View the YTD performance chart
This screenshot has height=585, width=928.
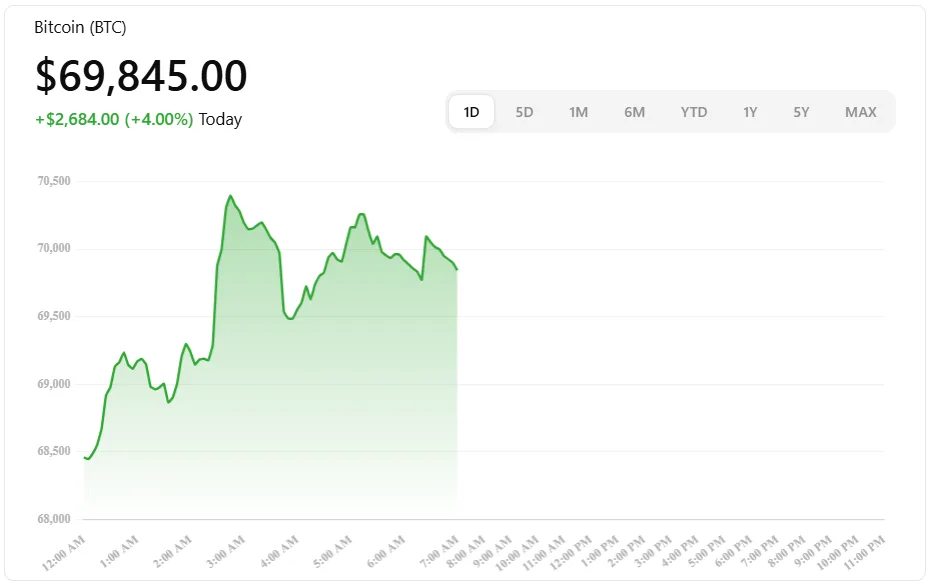[x=693, y=112]
